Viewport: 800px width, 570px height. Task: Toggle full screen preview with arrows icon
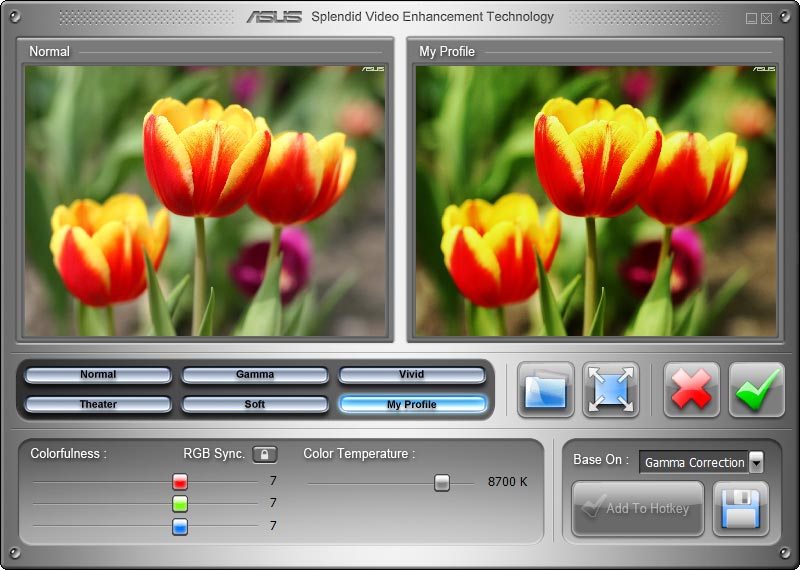[611, 390]
